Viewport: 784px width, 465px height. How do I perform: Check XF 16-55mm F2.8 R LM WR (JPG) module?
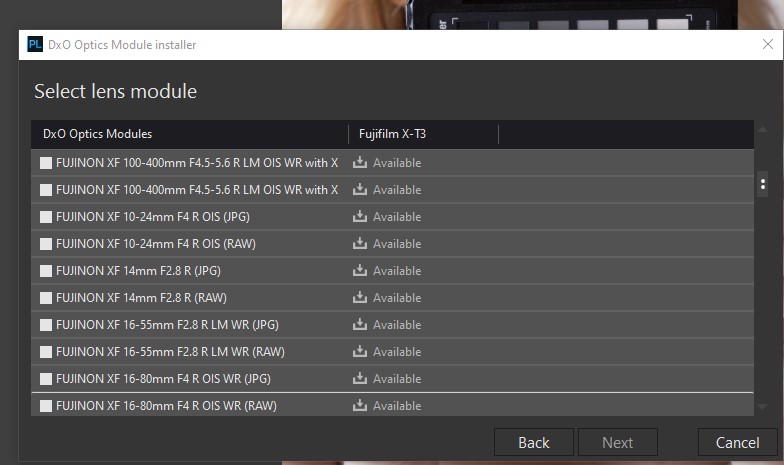point(46,325)
